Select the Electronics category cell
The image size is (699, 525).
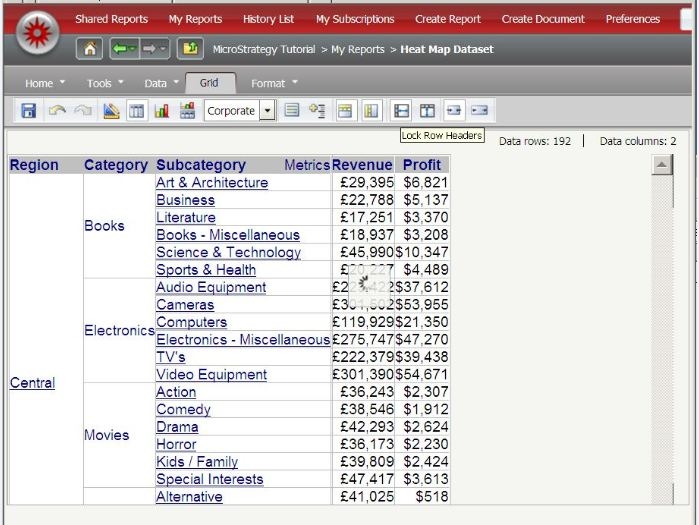119,330
